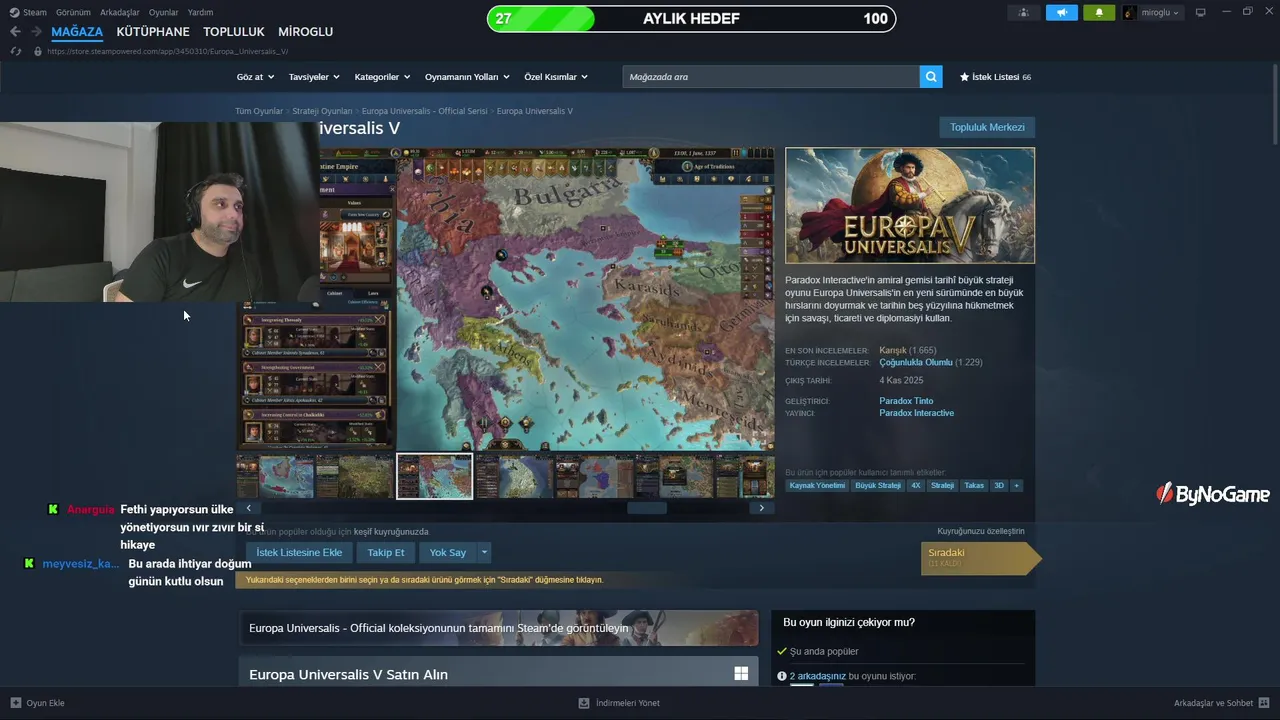The width and height of the screenshot is (1280, 720).
Task: Select the first screenshot thumbnail in strip
Action: (x=275, y=476)
